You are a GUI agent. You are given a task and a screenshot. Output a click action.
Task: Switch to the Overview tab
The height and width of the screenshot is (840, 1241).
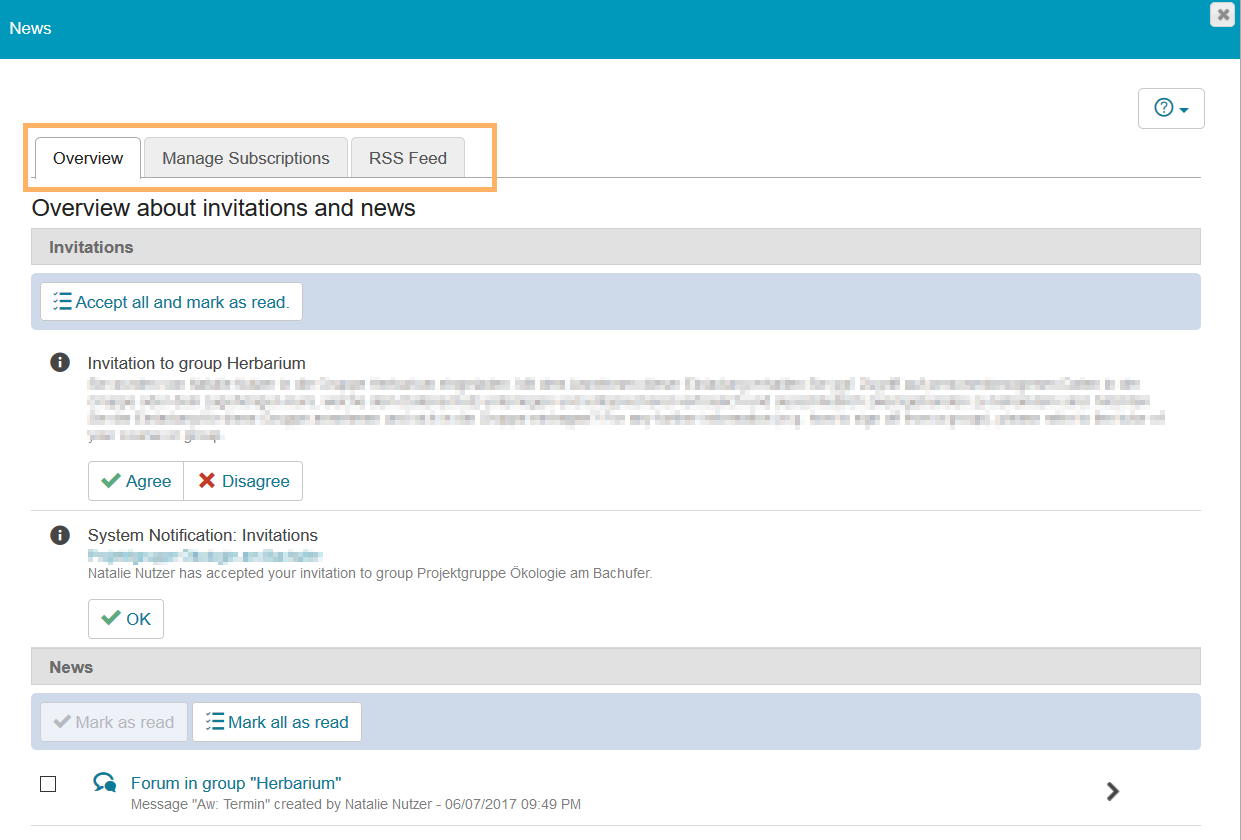[88, 158]
